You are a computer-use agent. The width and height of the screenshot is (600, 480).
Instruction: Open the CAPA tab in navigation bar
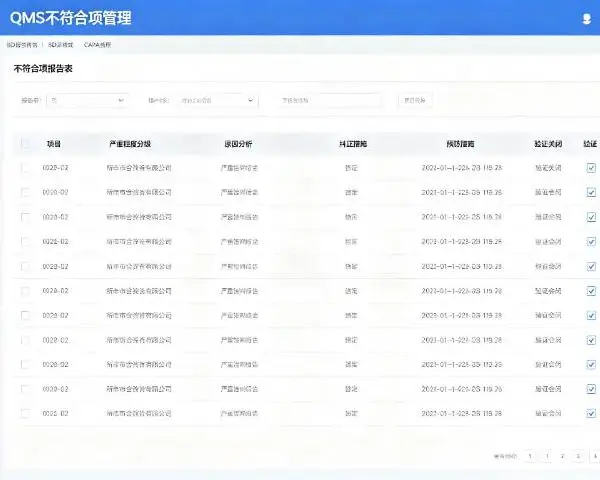click(98, 45)
